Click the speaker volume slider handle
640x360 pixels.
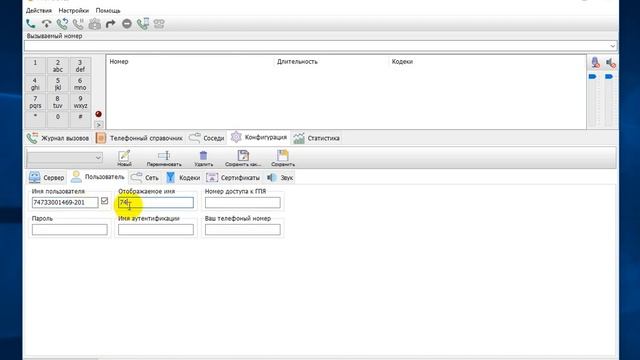609,77
